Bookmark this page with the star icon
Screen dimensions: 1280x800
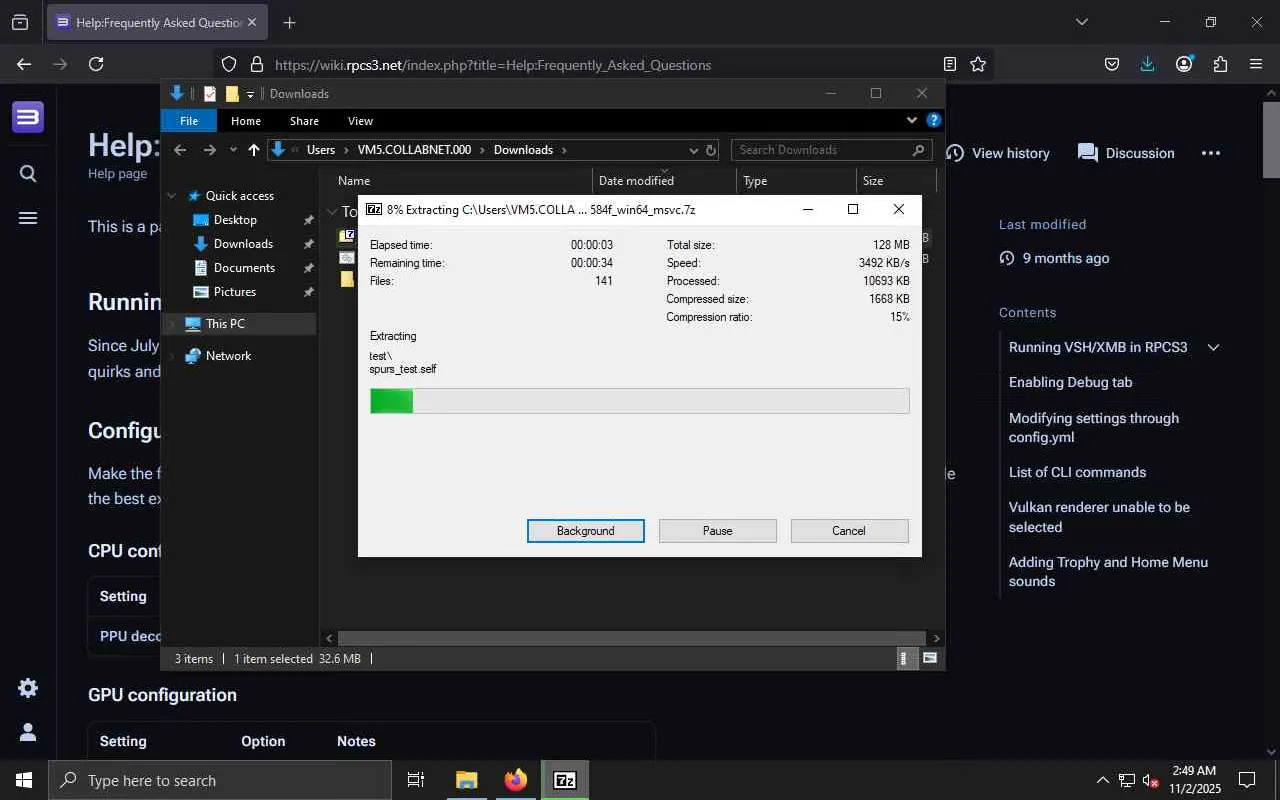[978, 64]
